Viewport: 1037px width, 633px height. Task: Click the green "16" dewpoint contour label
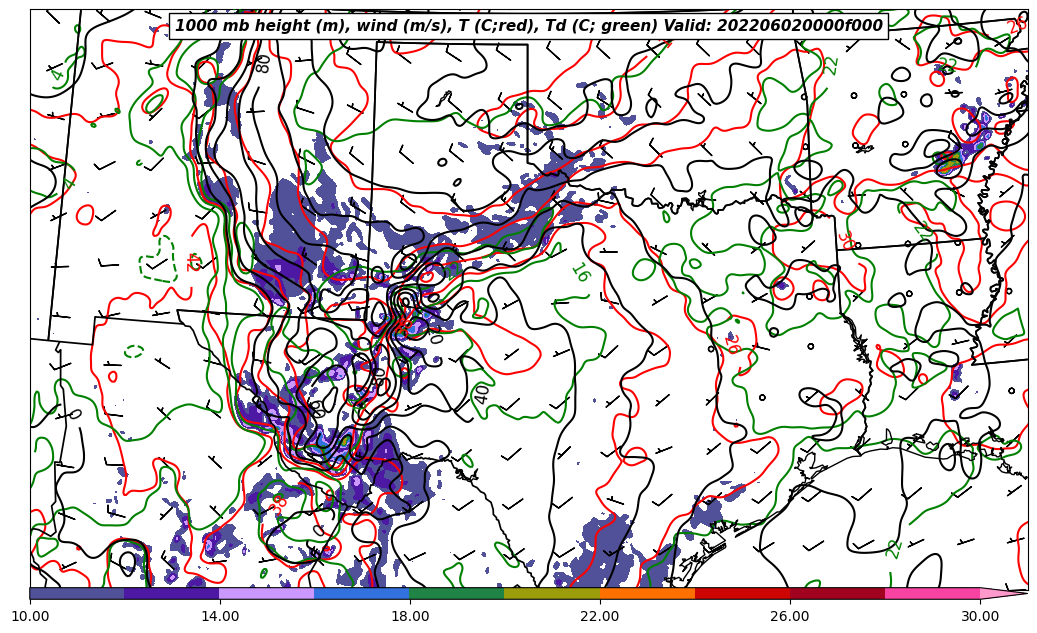coord(580,272)
